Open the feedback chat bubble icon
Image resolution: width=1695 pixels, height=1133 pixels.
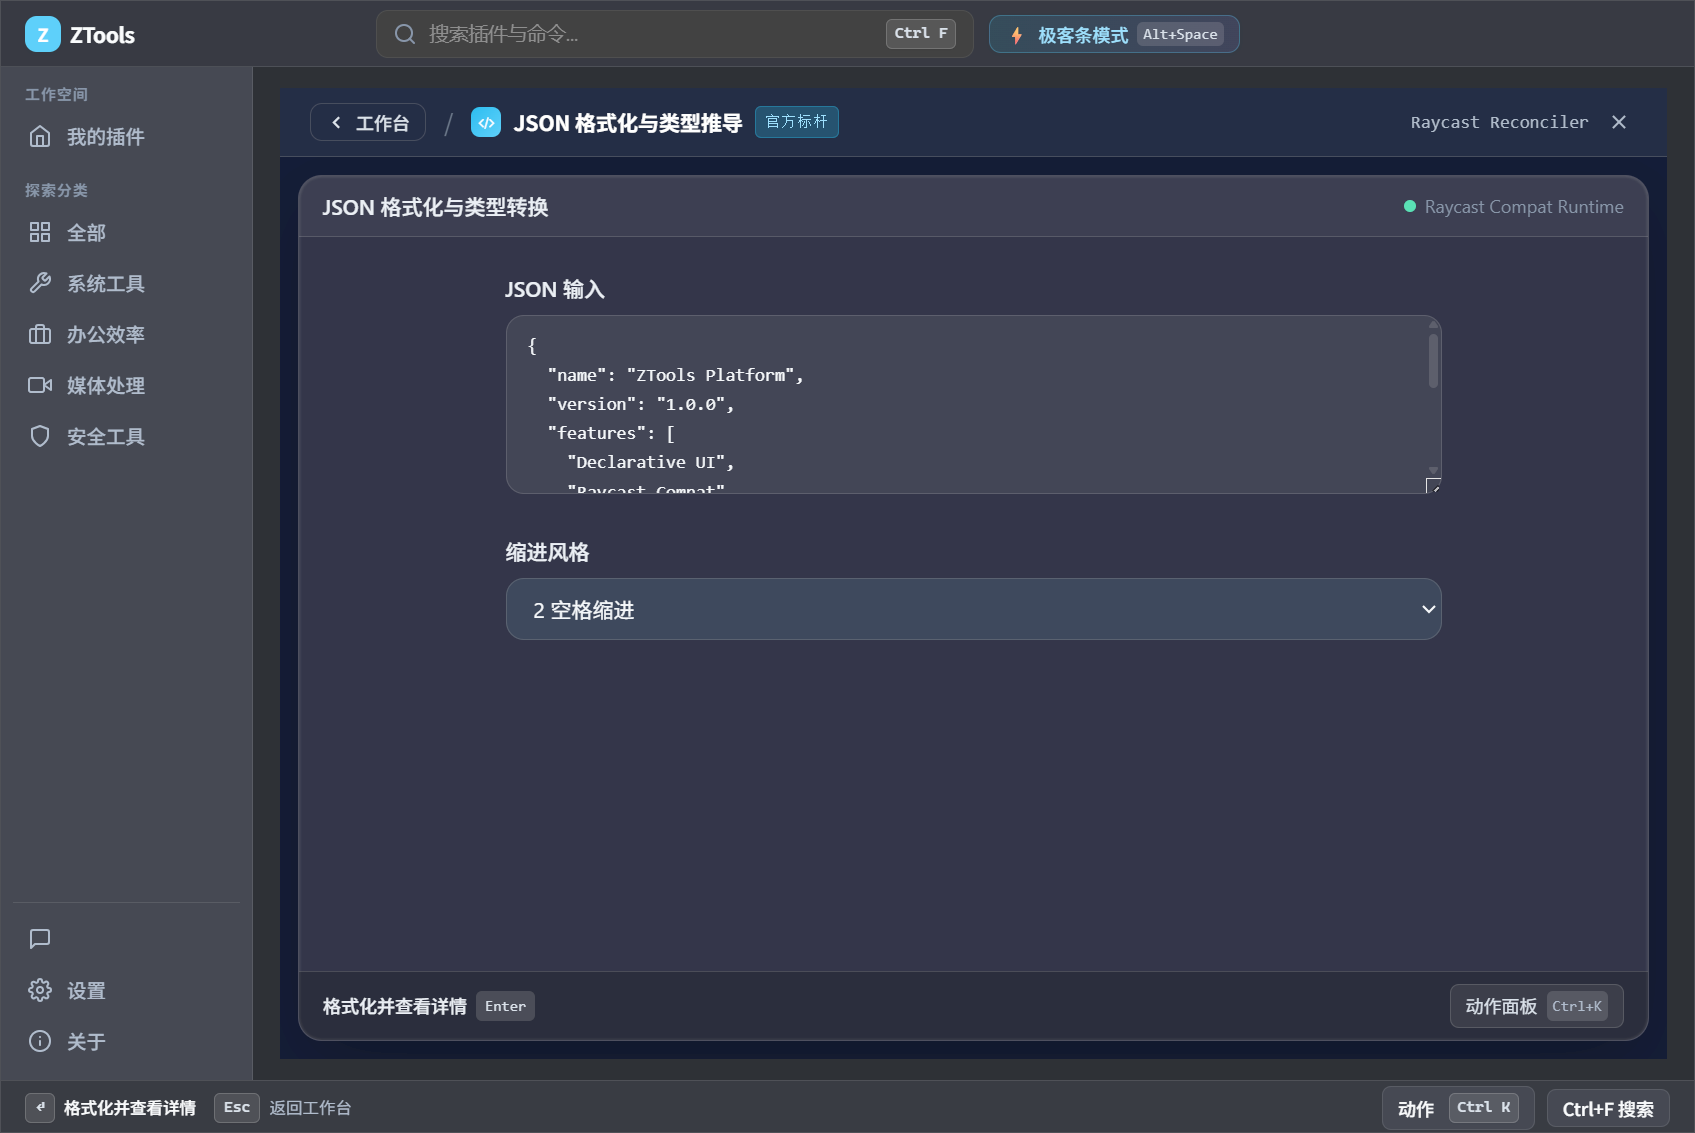coord(40,939)
